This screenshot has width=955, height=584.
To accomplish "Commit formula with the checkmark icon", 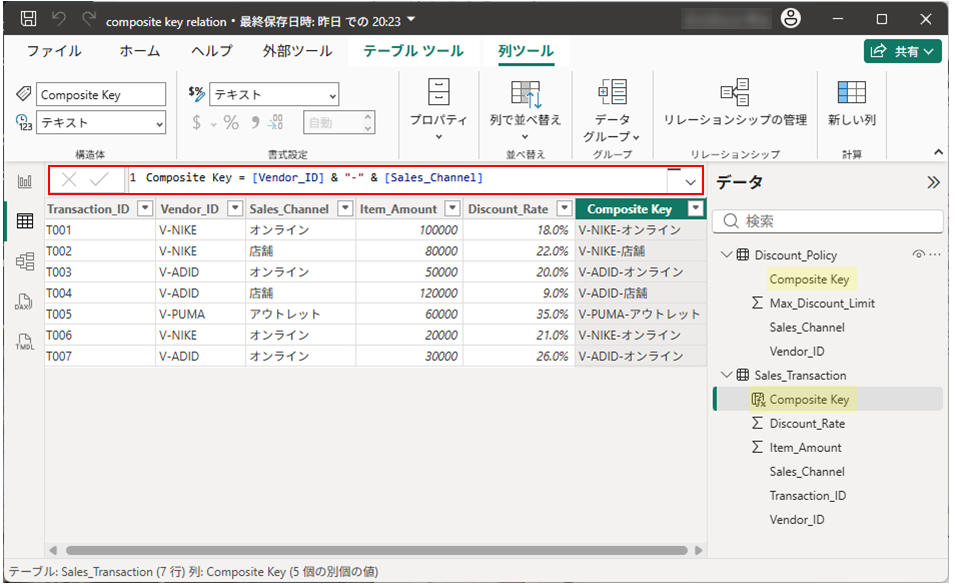I will pos(99,180).
